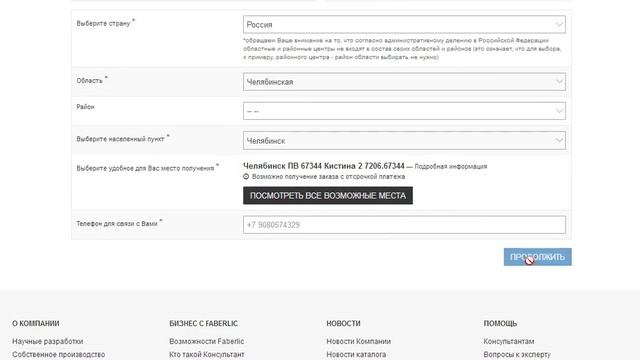Open Вопросы к эксперту link
Screen dimensions: 640x360
(x=517, y=354)
